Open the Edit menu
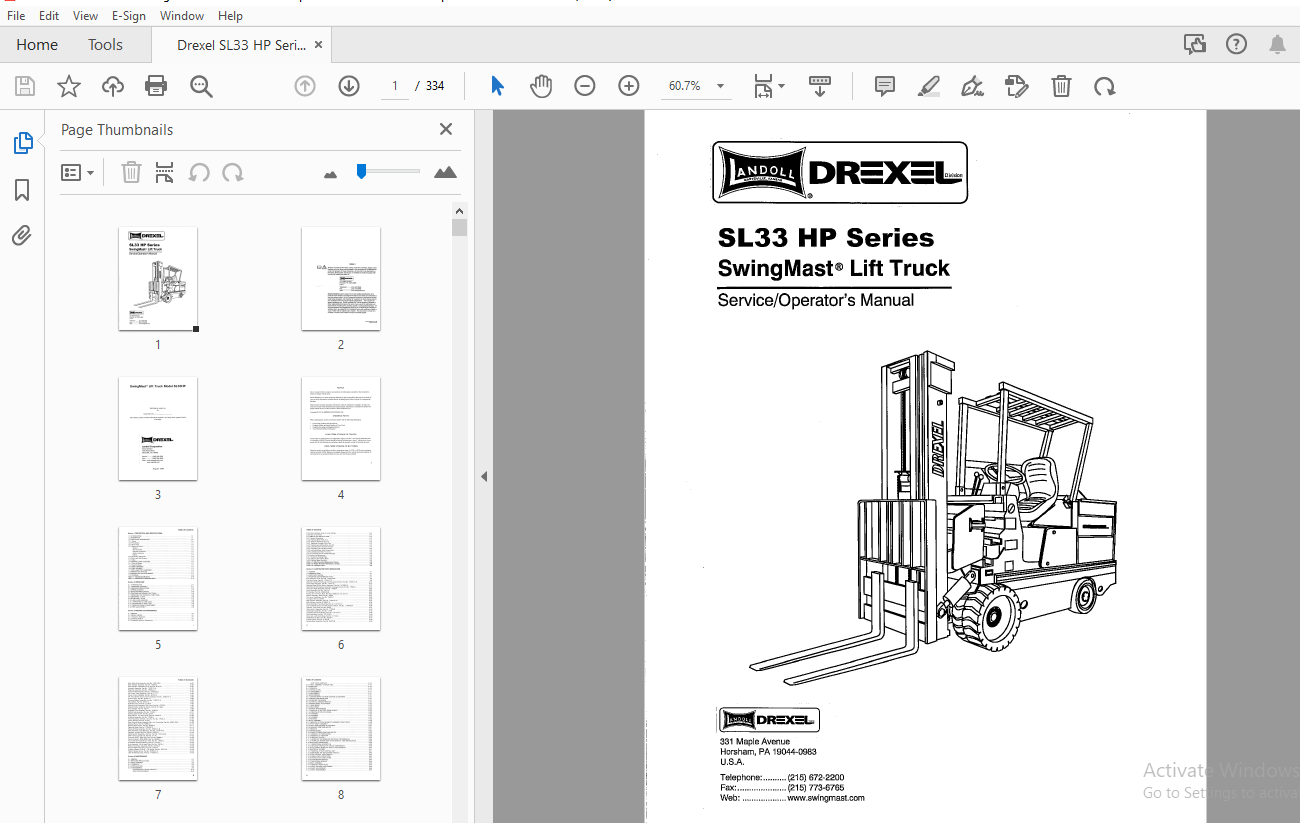Viewport: 1300px width, 823px height. tap(49, 16)
